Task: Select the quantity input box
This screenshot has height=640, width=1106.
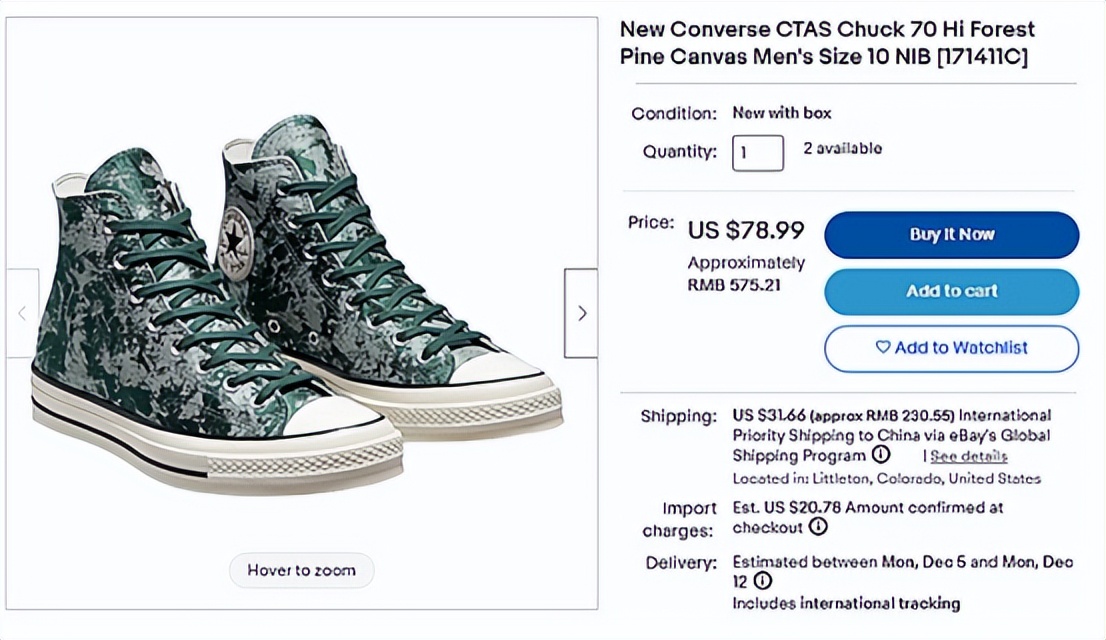Action: tap(757, 153)
